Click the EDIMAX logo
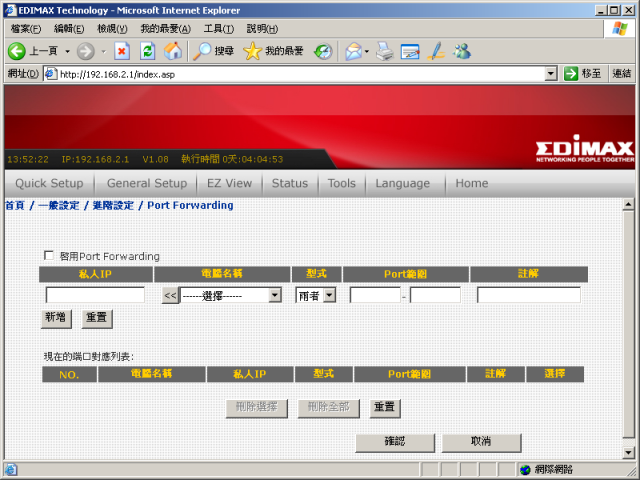The height and width of the screenshot is (480, 640). [x=585, y=149]
